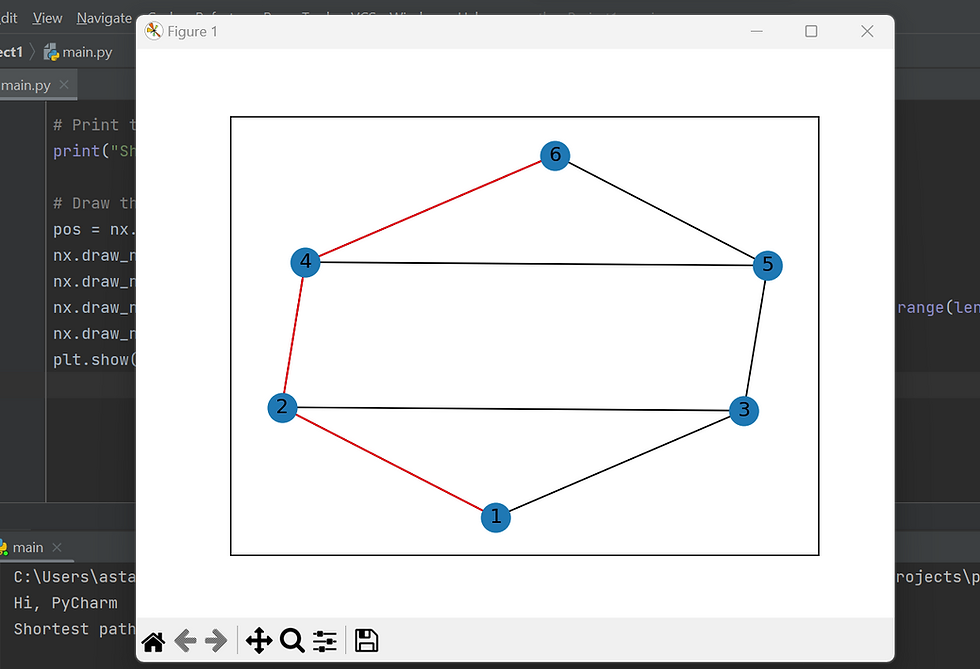
Task: Save the figure using the floppy disk icon
Action: tap(366, 640)
